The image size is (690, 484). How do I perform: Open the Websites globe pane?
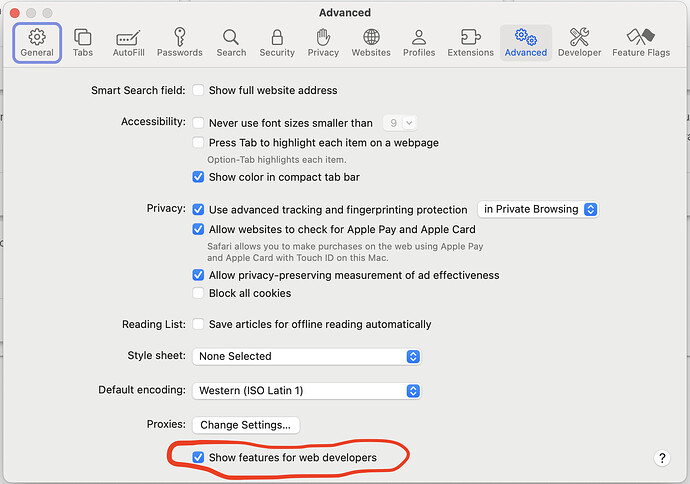click(x=371, y=43)
